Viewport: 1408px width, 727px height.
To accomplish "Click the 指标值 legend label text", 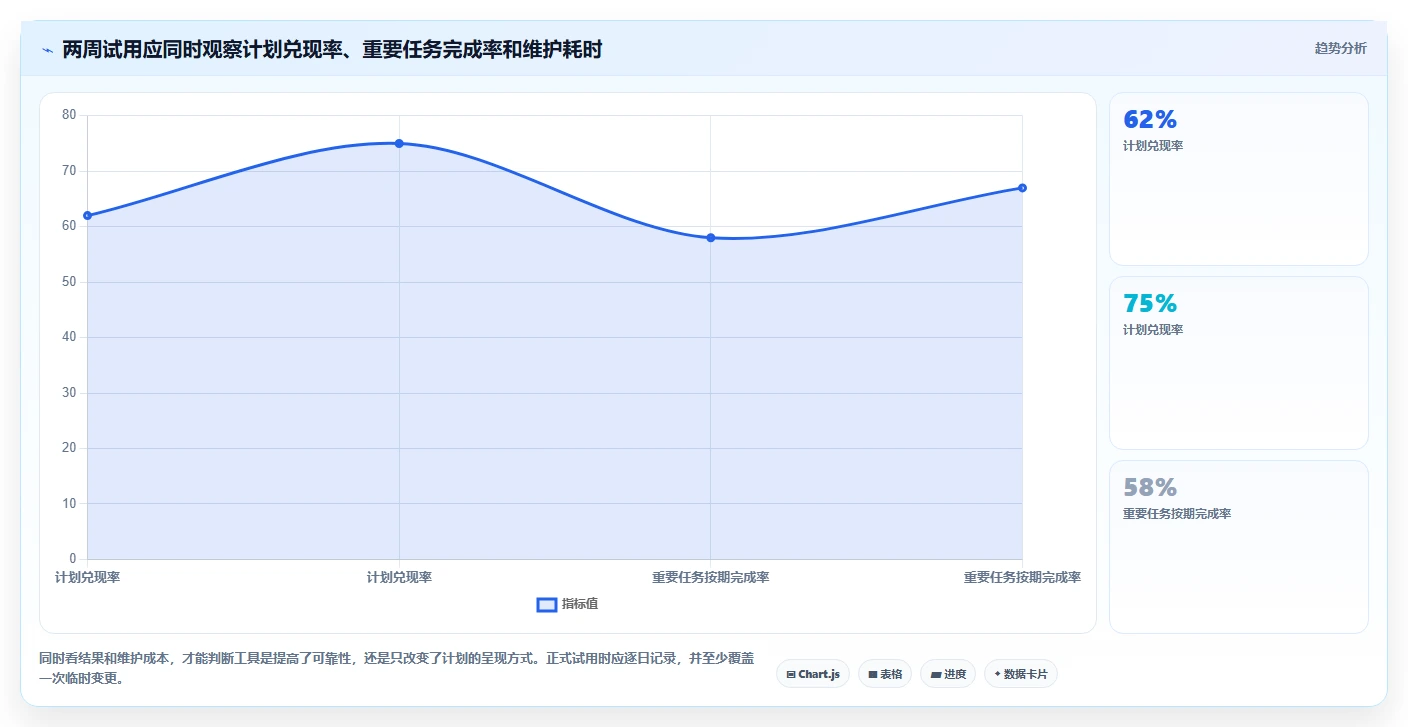I will (x=580, y=604).
